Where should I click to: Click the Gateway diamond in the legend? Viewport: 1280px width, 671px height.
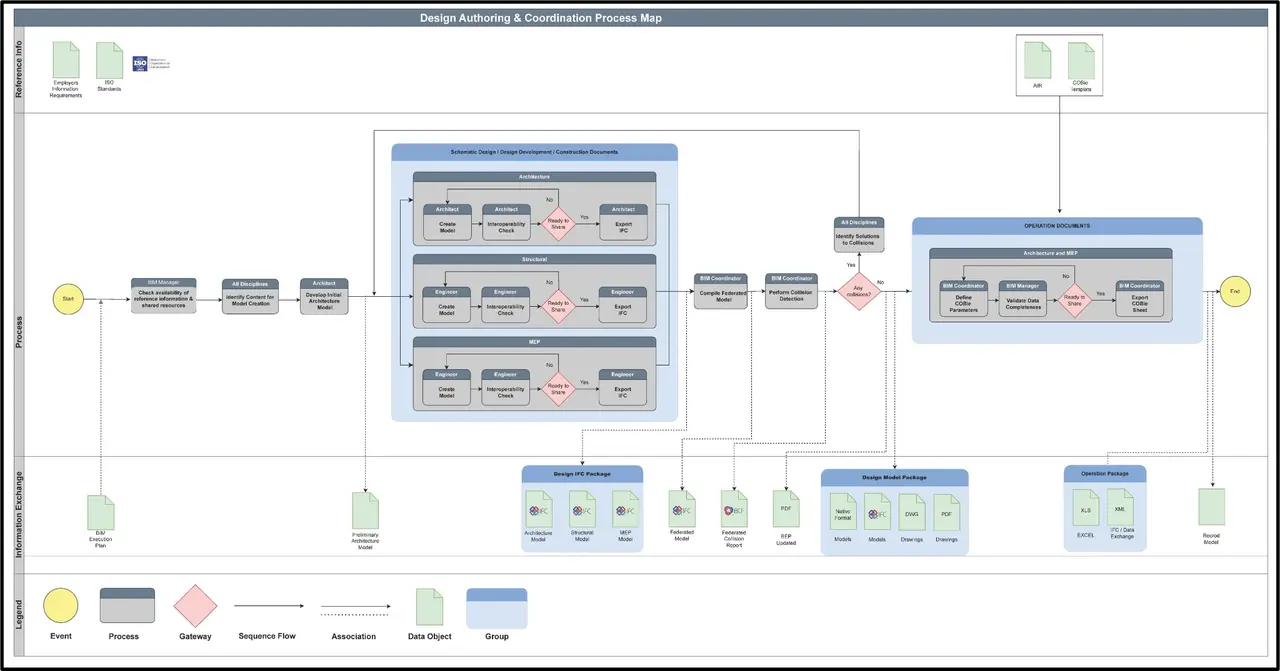click(195, 606)
